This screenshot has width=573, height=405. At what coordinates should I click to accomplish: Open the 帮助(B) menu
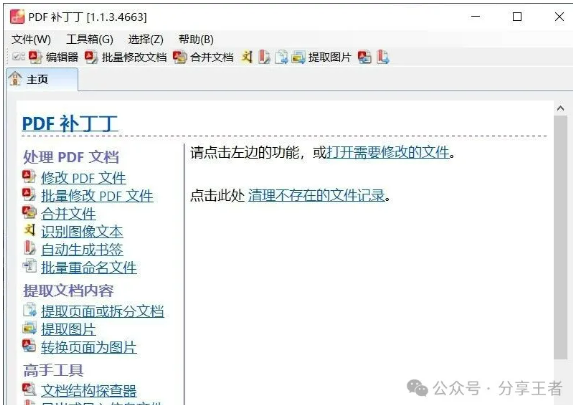point(196,39)
